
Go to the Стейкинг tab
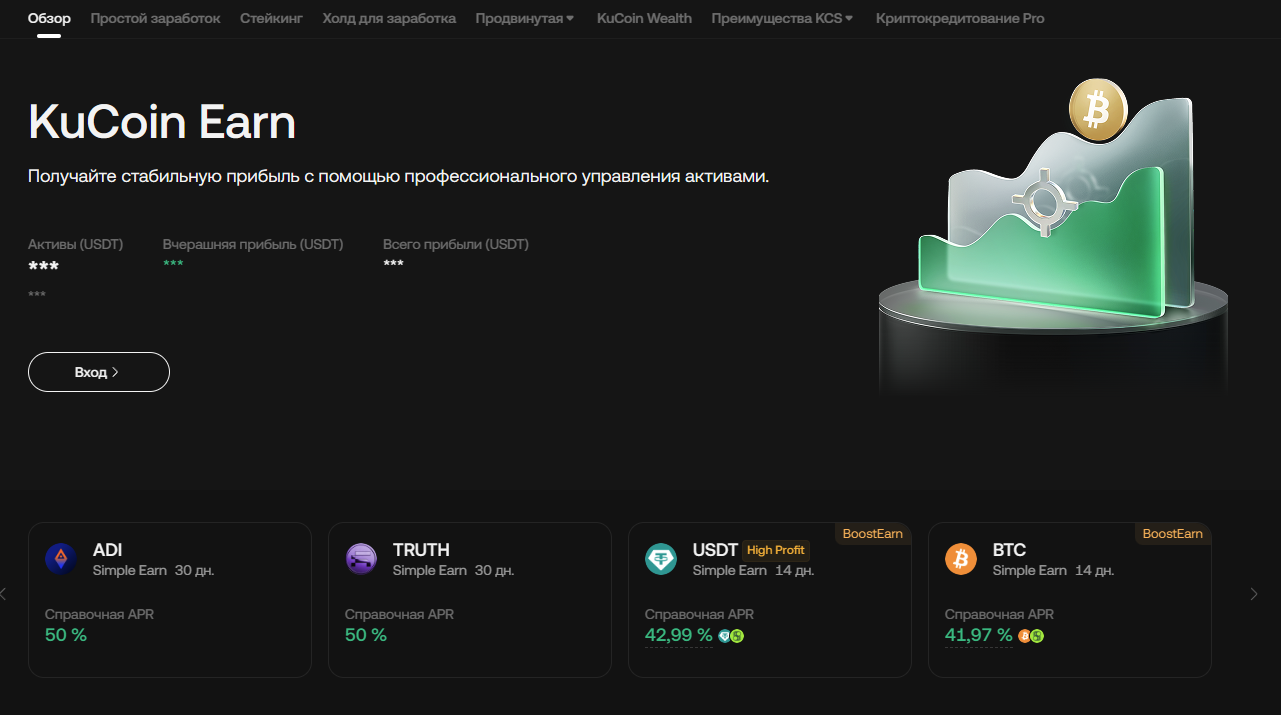tap(271, 18)
